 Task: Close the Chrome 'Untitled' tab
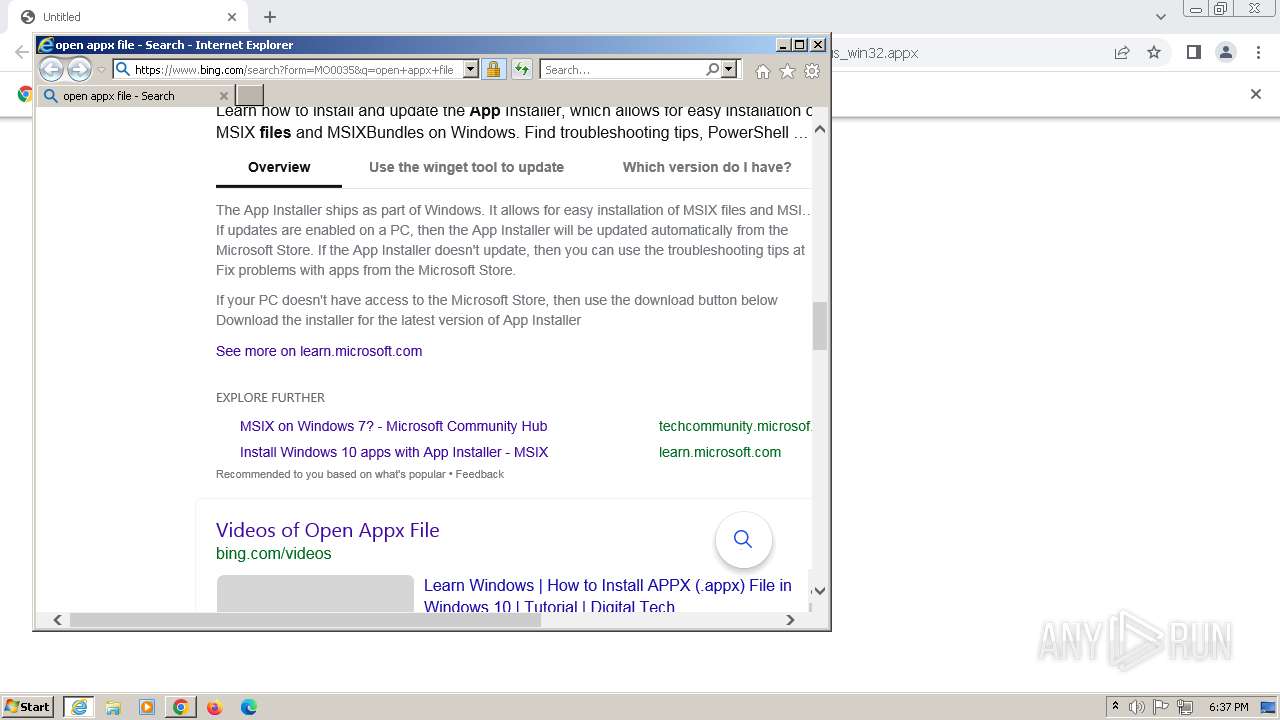231,17
